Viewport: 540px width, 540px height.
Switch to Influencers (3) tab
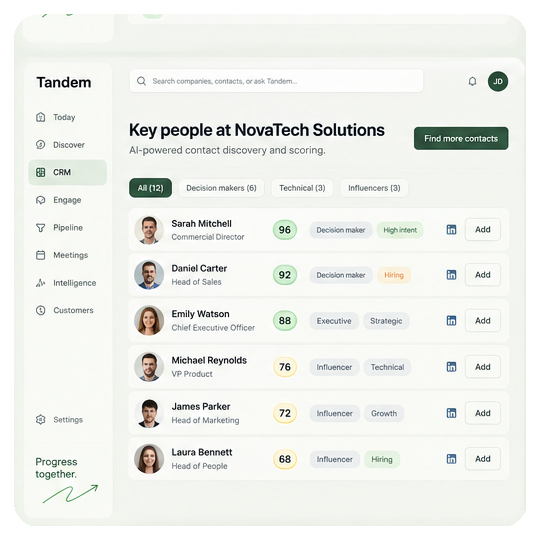click(x=374, y=188)
